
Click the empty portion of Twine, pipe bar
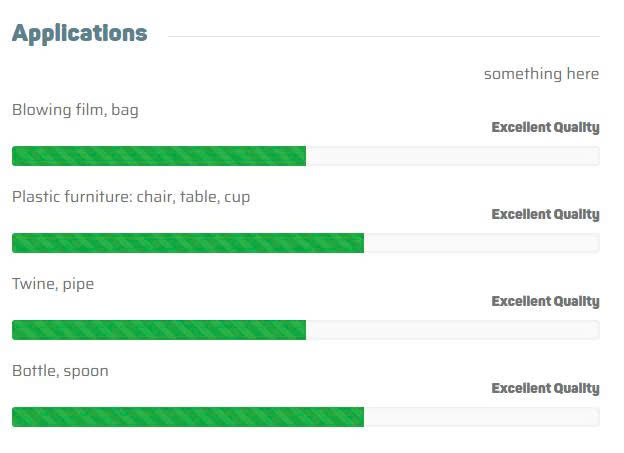[452, 330]
